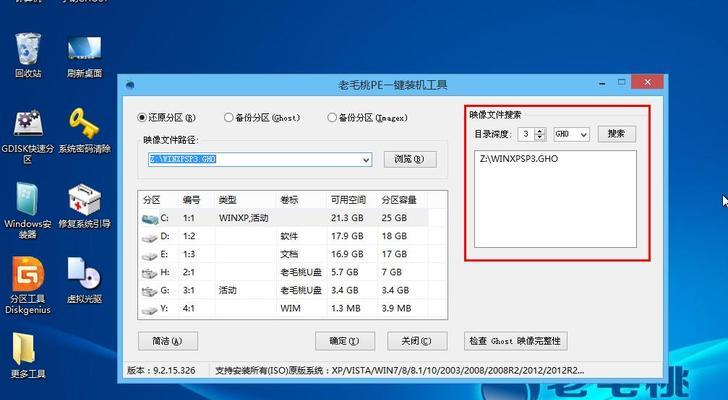Select Z:\WINXPSP3.GHO in search results
The width and height of the screenshot is (728, 400).
519,159
